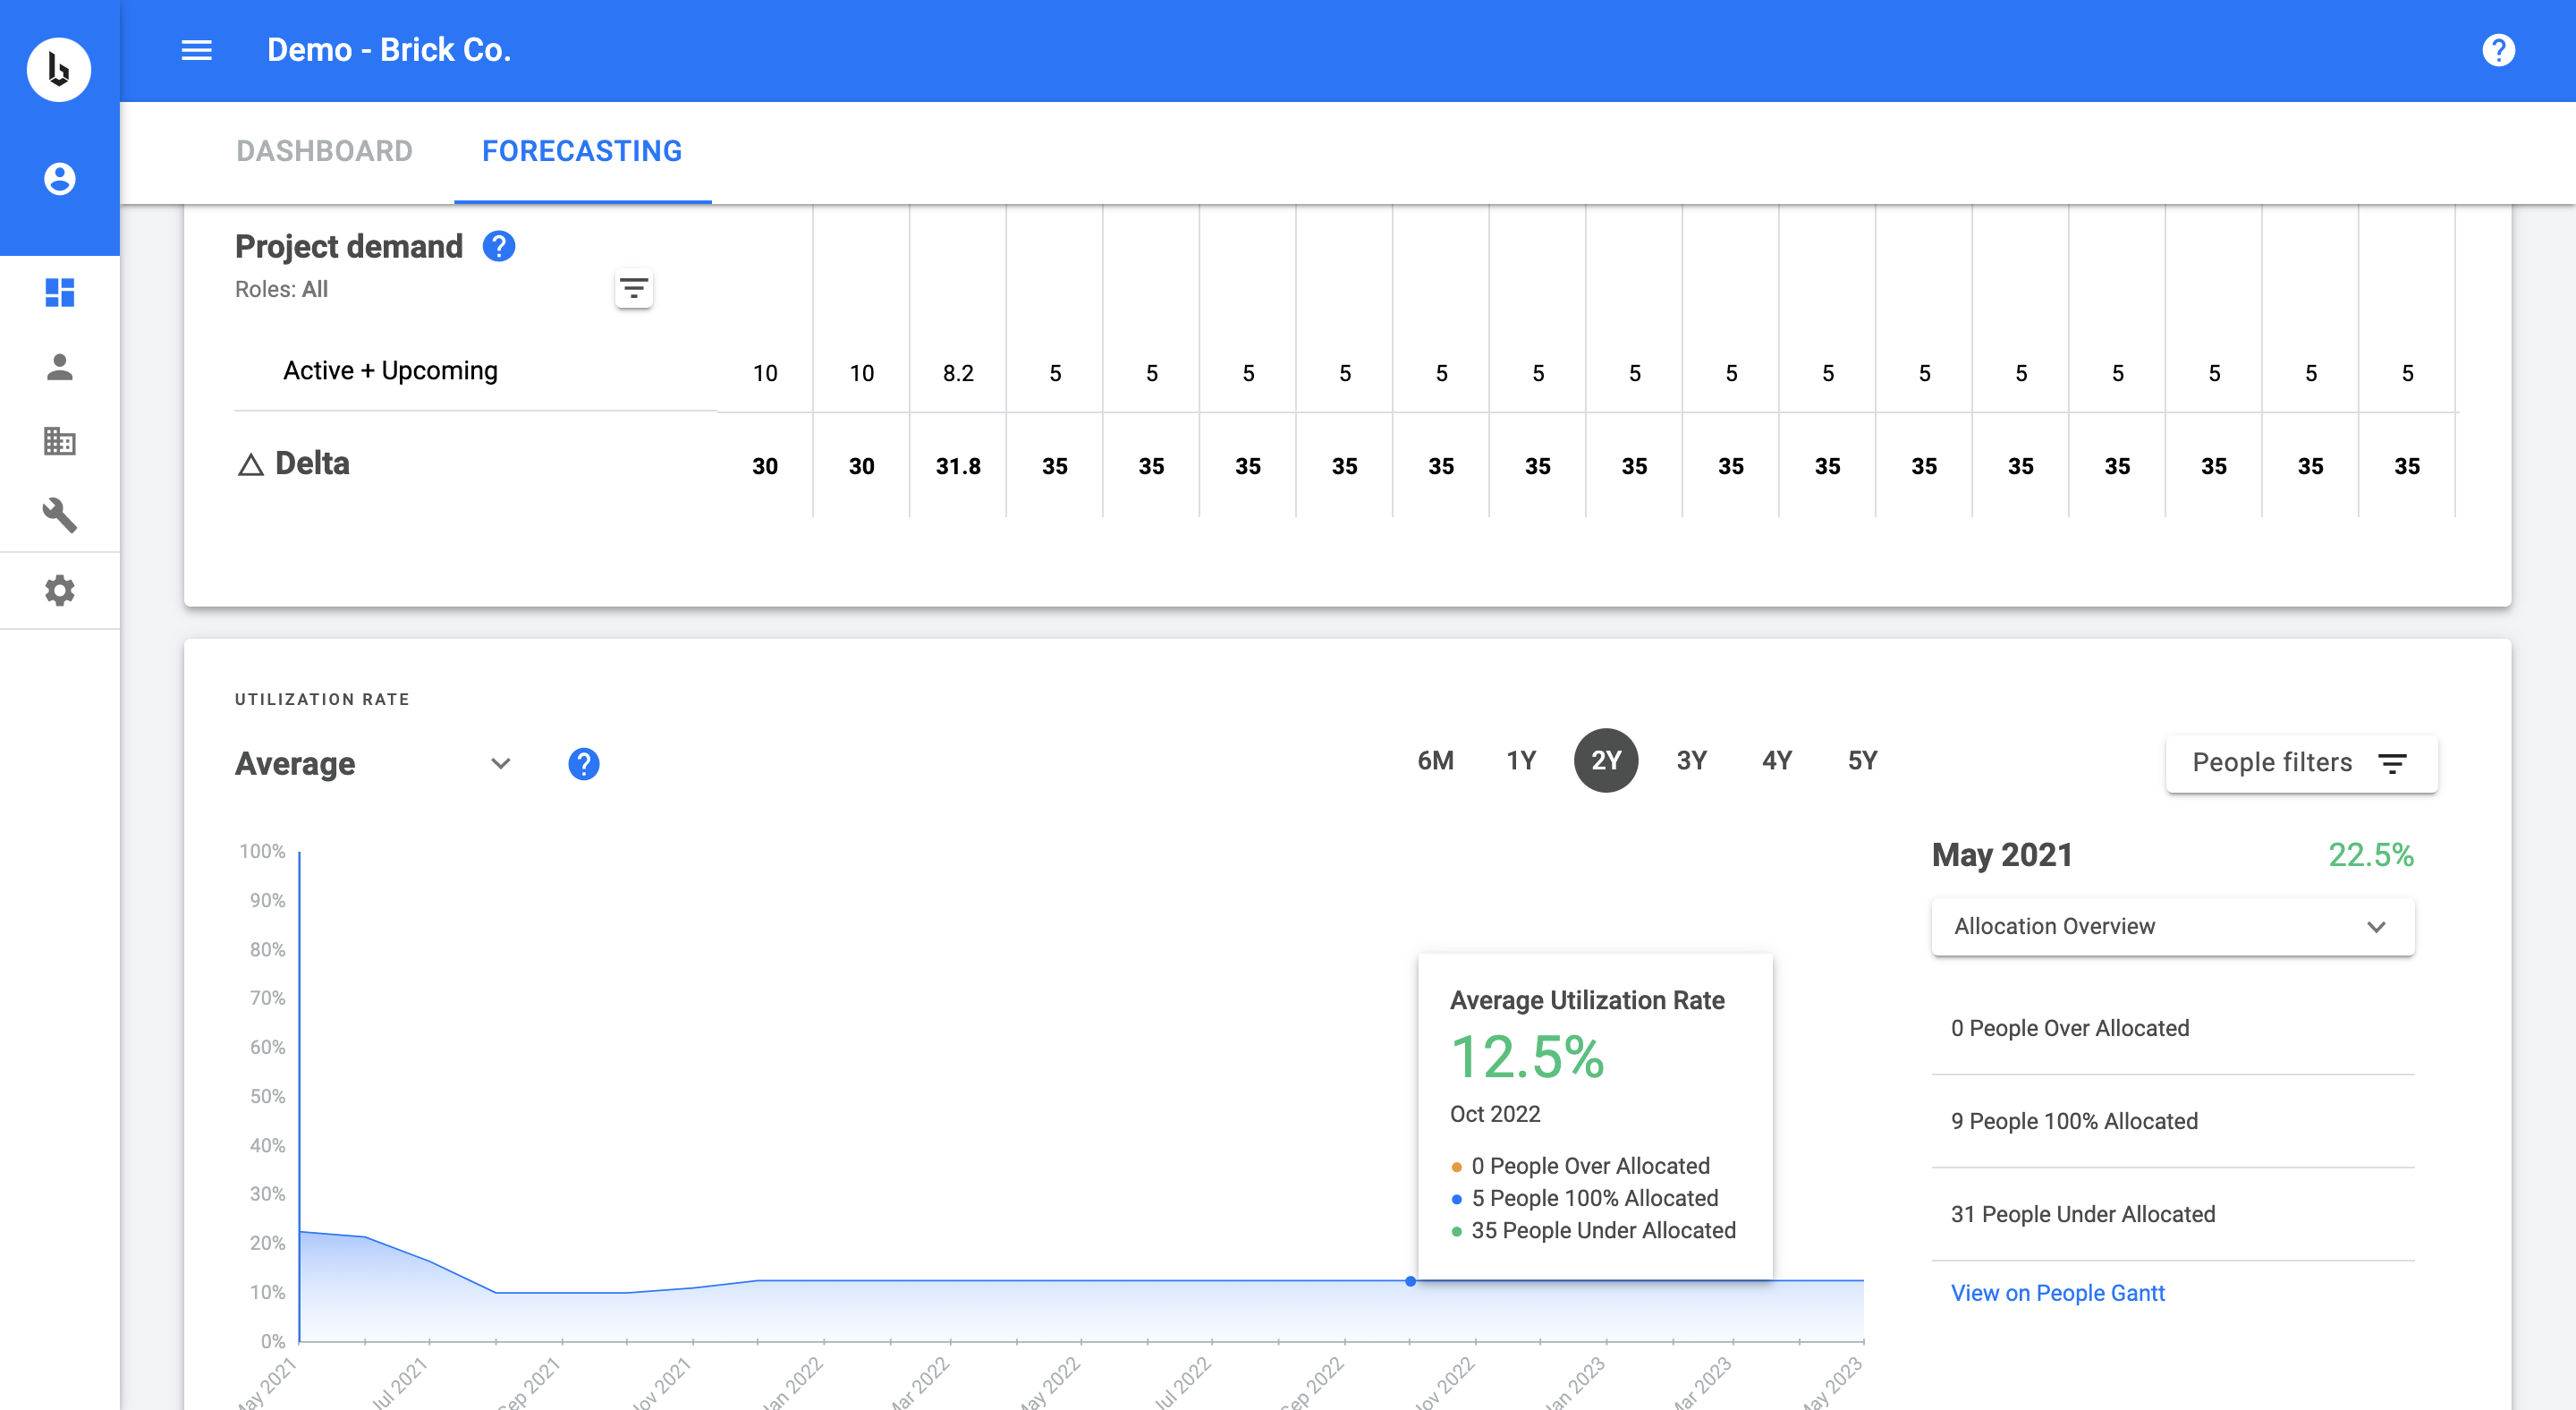Open the user account profile icon
The height and width of the screenshot is (1410, 2576).
coord(59,179)
